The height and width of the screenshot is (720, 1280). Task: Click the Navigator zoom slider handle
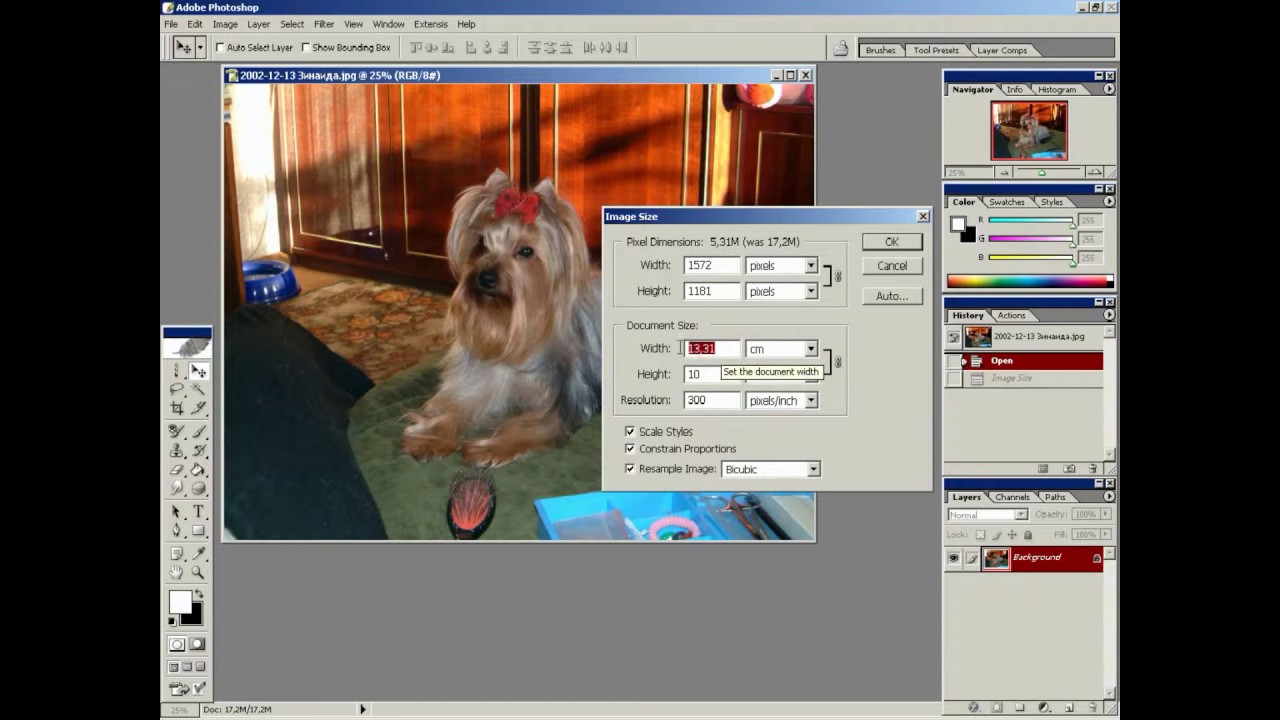(x=1042, y=173)
